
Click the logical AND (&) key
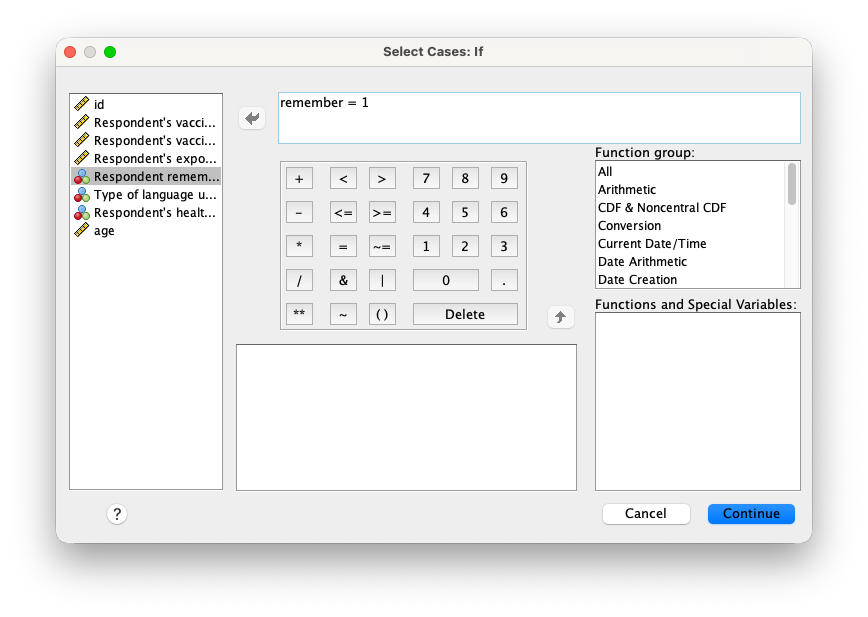(x=343, y=280)
